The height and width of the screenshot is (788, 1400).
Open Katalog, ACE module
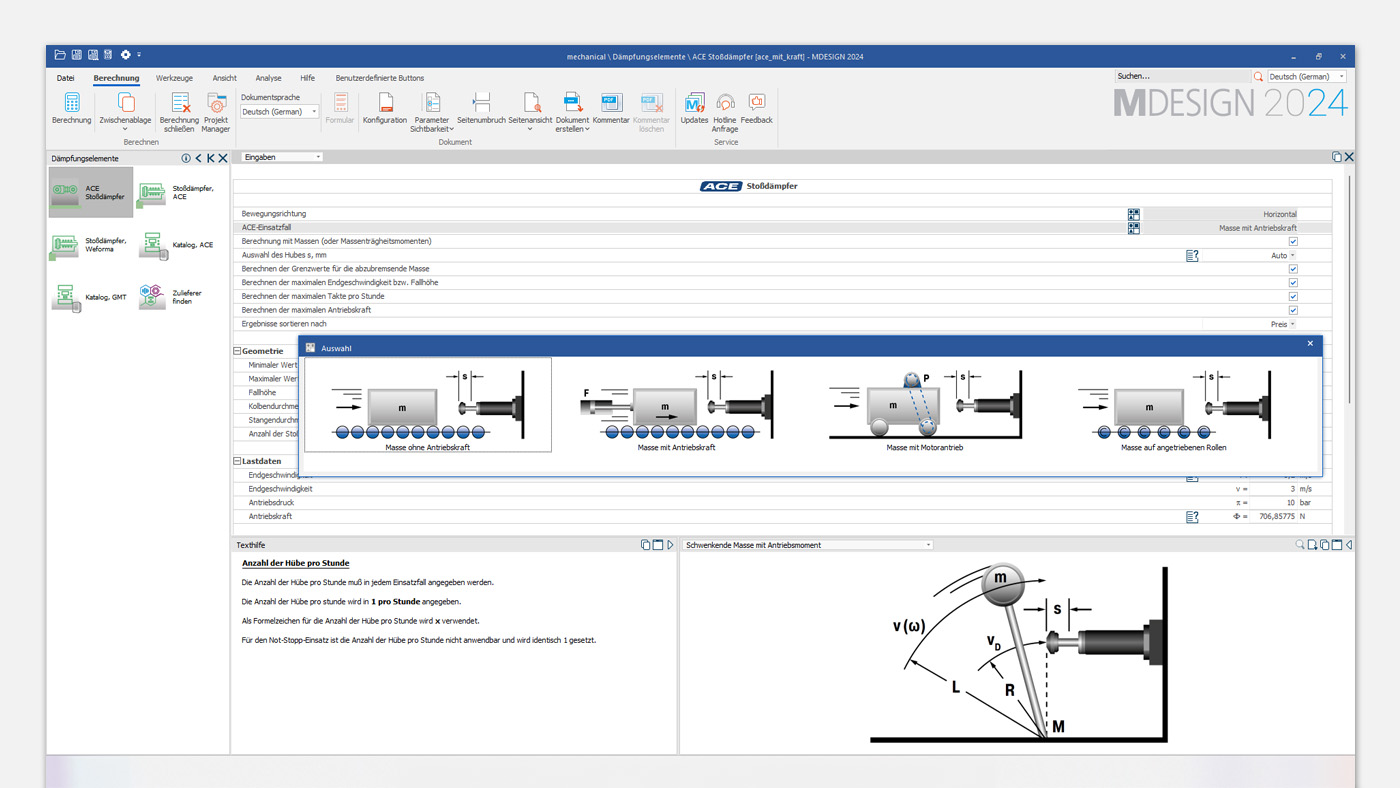point(178,245)
